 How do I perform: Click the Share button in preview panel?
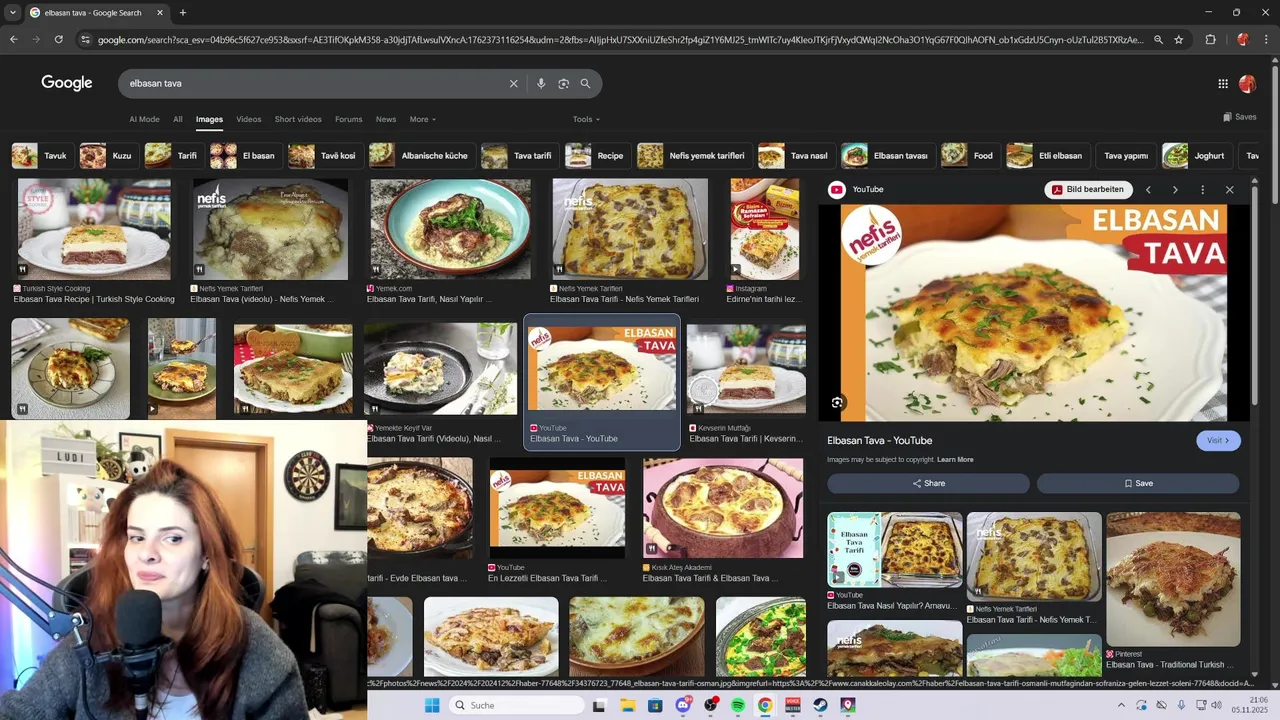(x=928, y=483)
